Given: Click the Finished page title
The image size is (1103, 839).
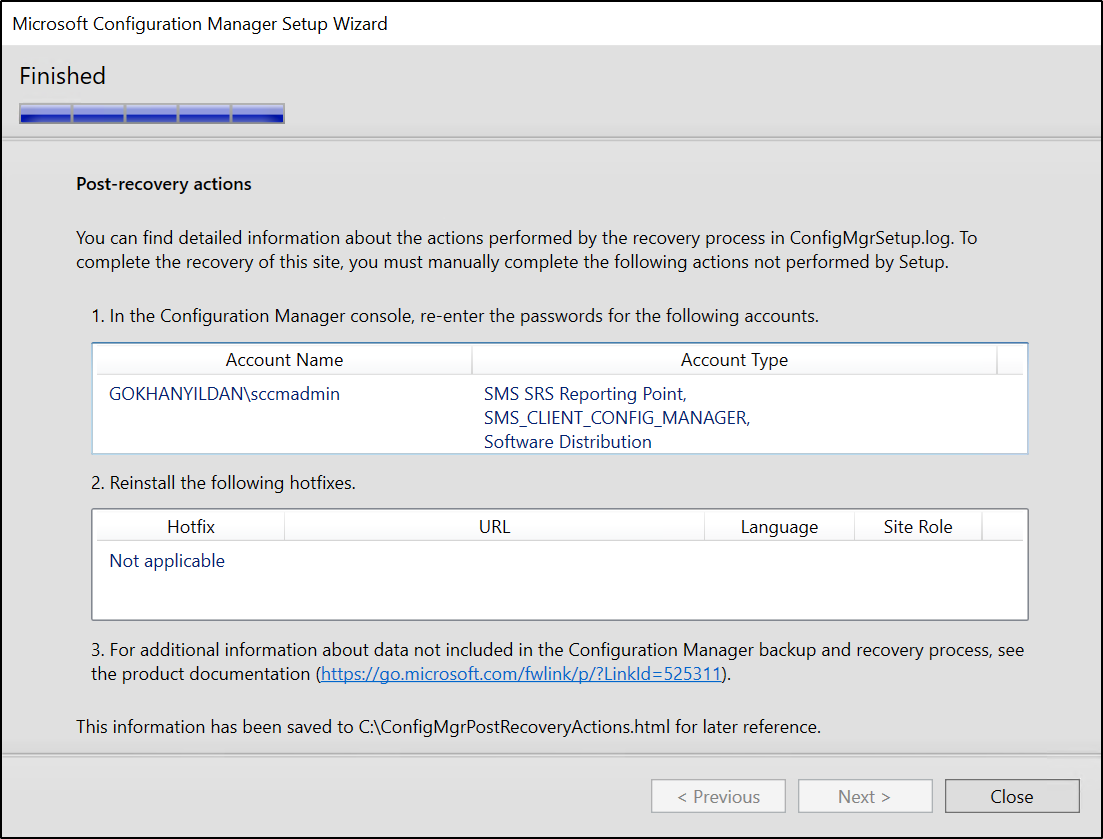Looking at the screenshot, I should 63,76.
